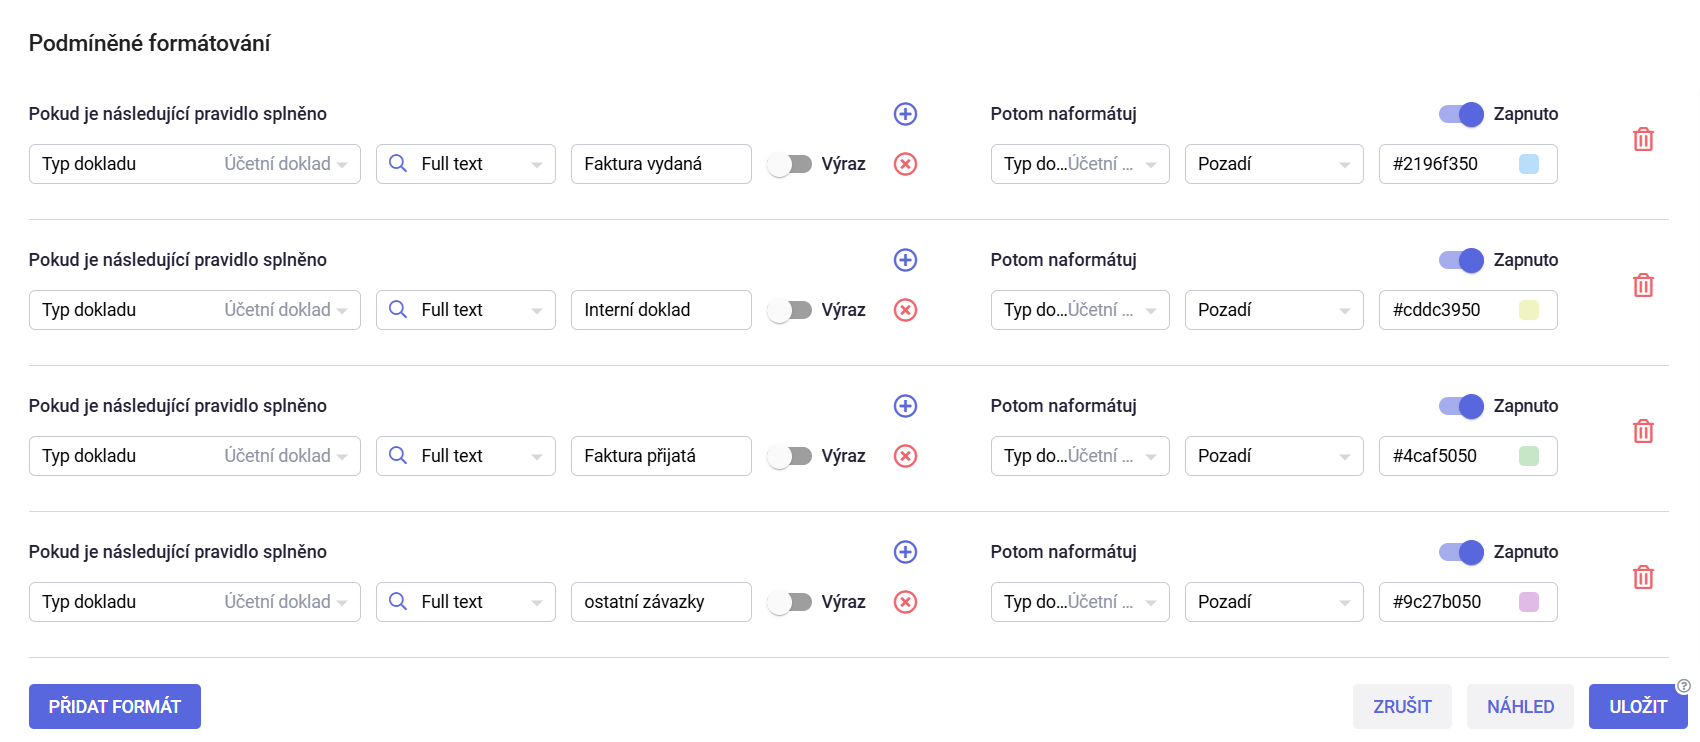The height and width of the screenshot is (742, 1700).
Task: Click the Náhled preview button
Action: click(1520, 707)
